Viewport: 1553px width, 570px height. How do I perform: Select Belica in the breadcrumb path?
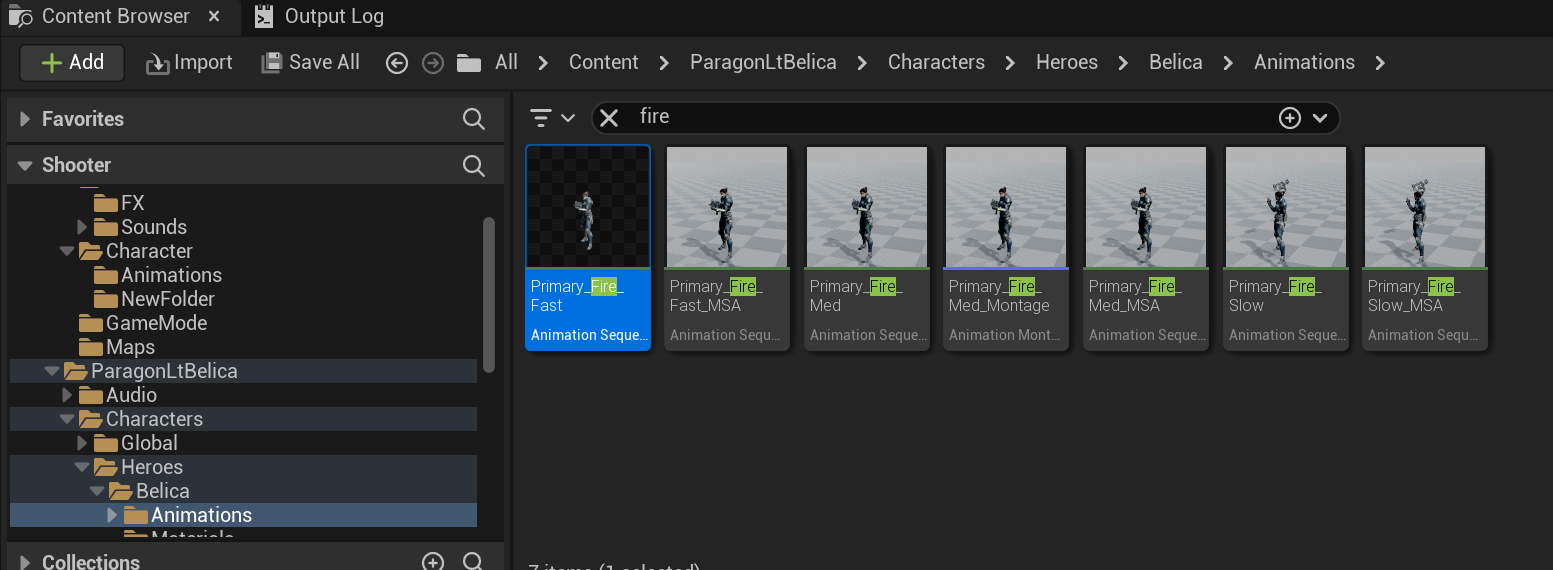click(1176, 62)
